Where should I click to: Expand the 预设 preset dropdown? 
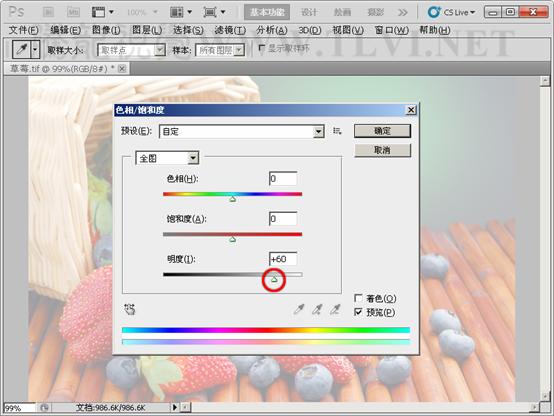pyautogui.click(x=242, y=131)
